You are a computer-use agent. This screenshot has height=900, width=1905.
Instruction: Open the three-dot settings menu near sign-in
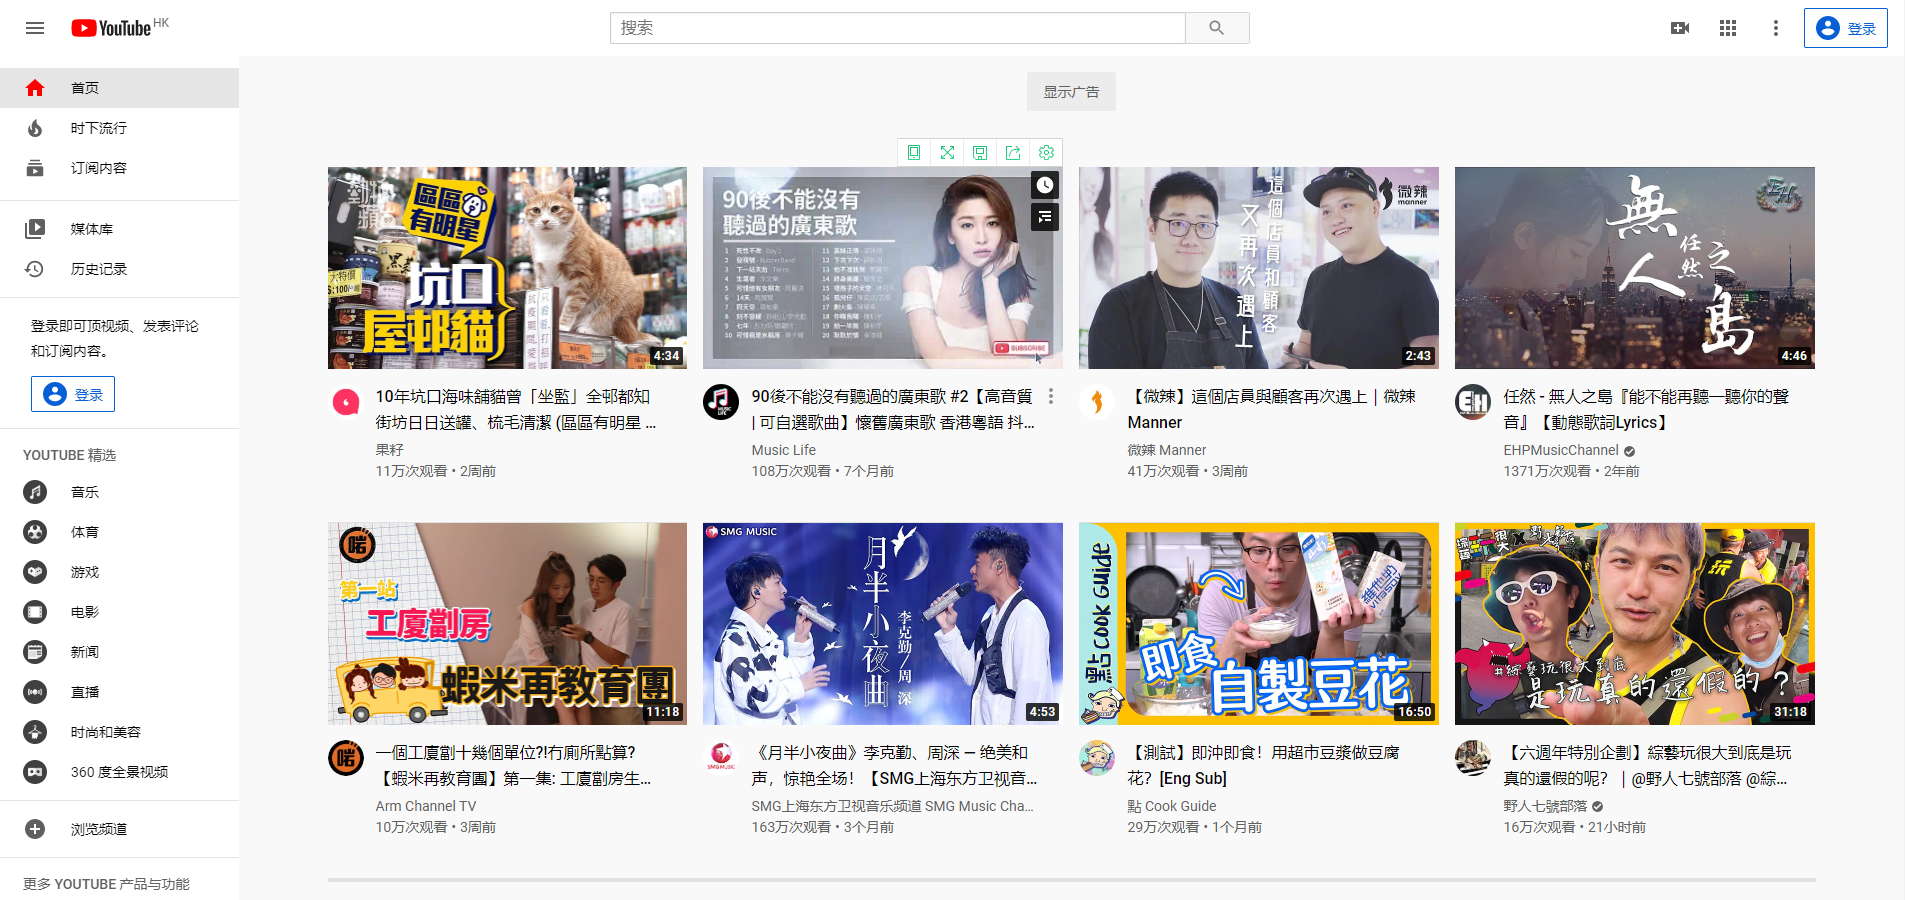coord(1775,28)
